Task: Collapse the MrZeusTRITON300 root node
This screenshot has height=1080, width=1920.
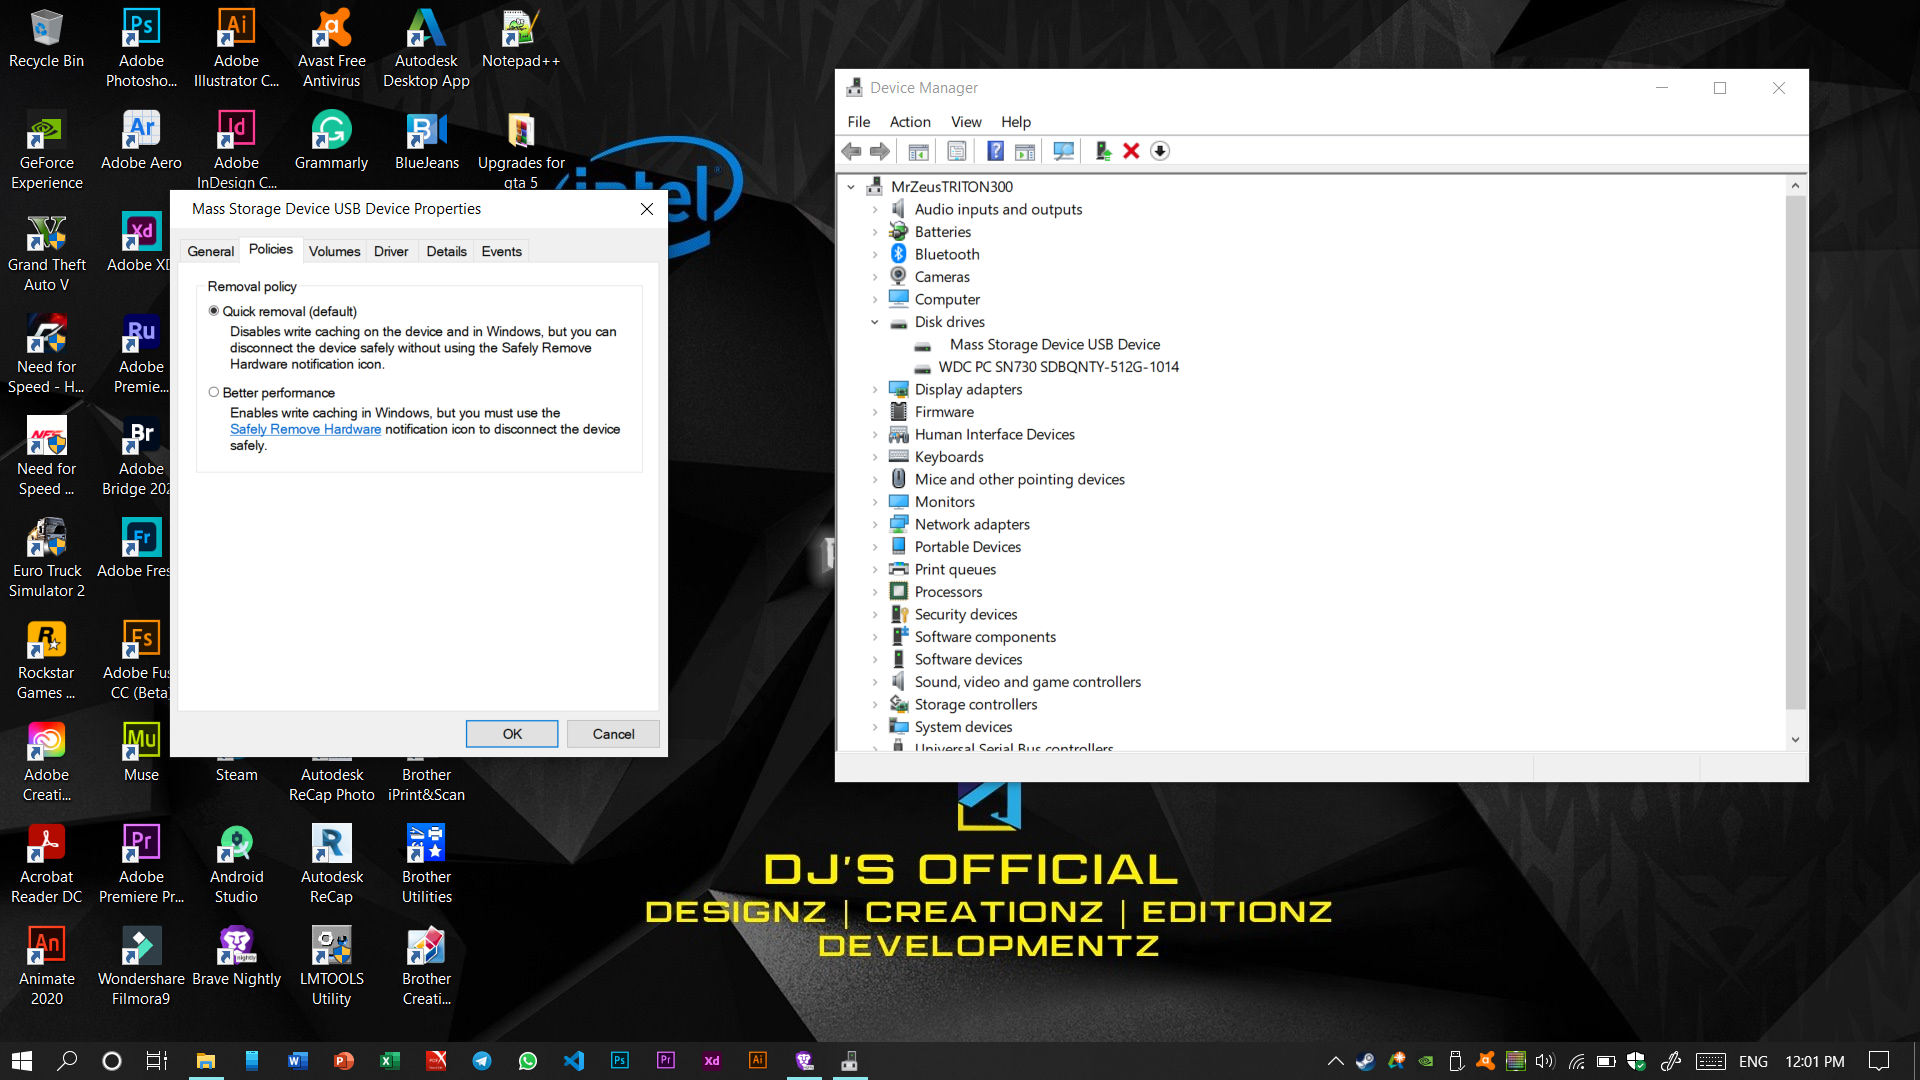Action: (x=851, y=187)
